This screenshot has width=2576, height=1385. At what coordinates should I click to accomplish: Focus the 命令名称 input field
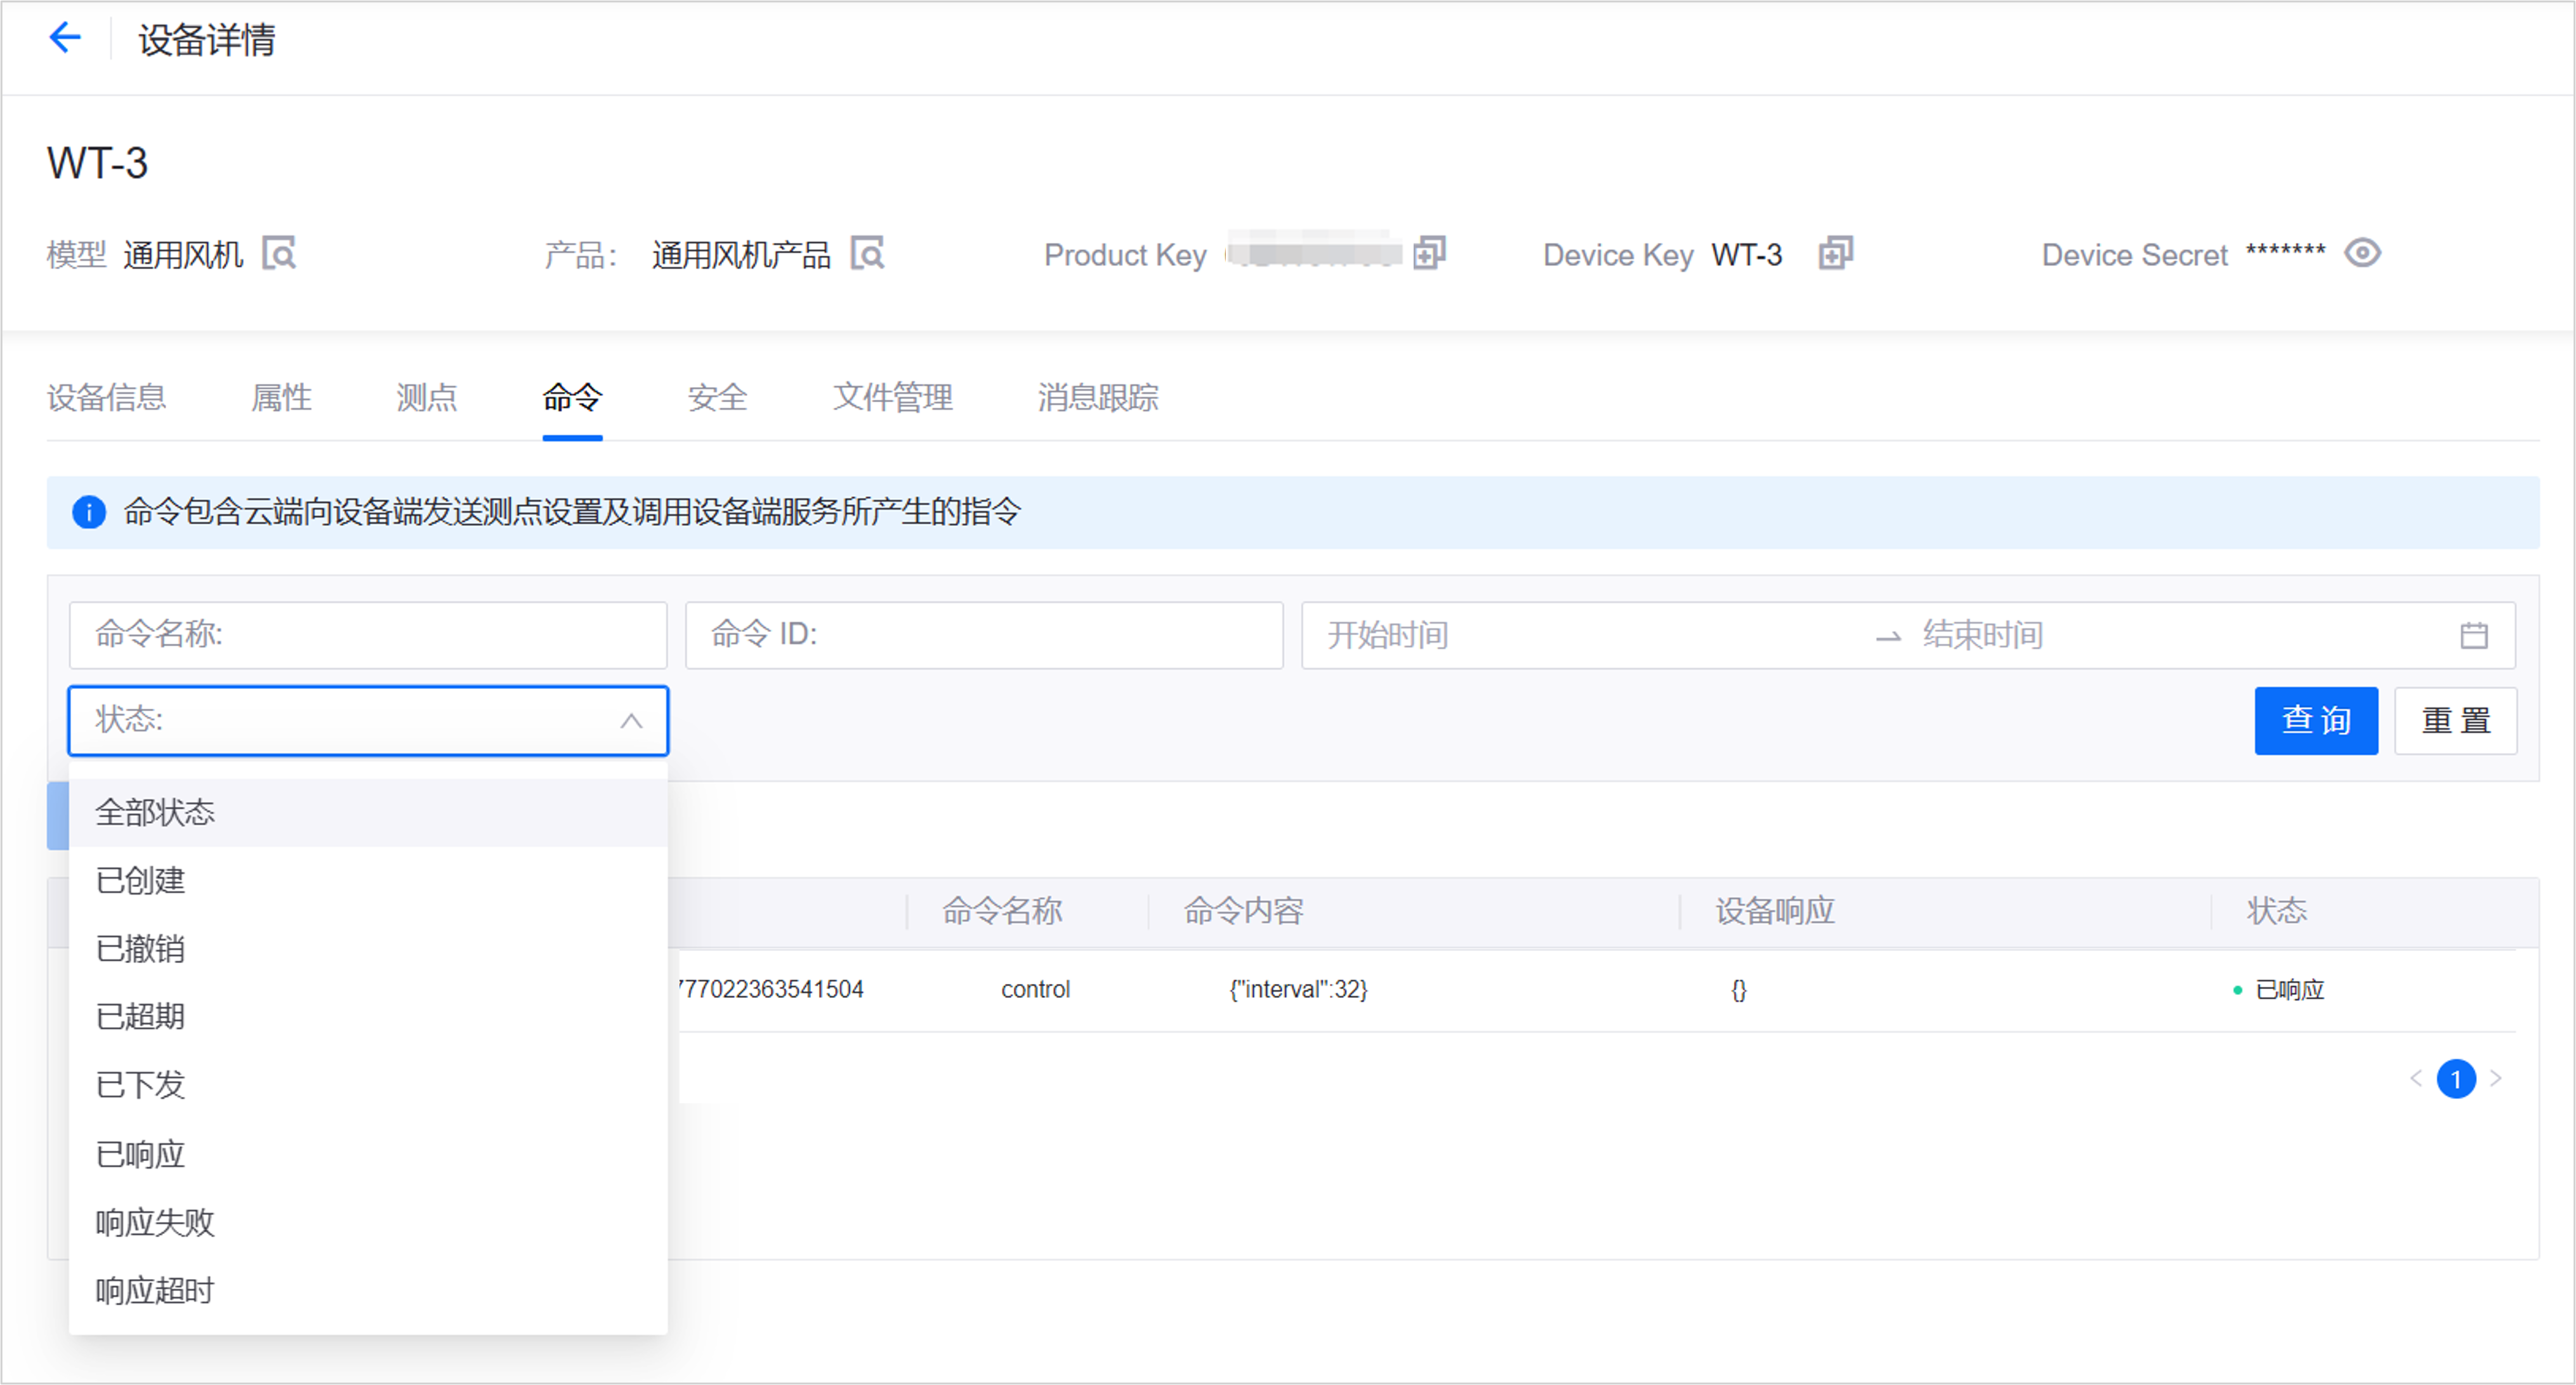pyautogui.click(x=367, y=635)
